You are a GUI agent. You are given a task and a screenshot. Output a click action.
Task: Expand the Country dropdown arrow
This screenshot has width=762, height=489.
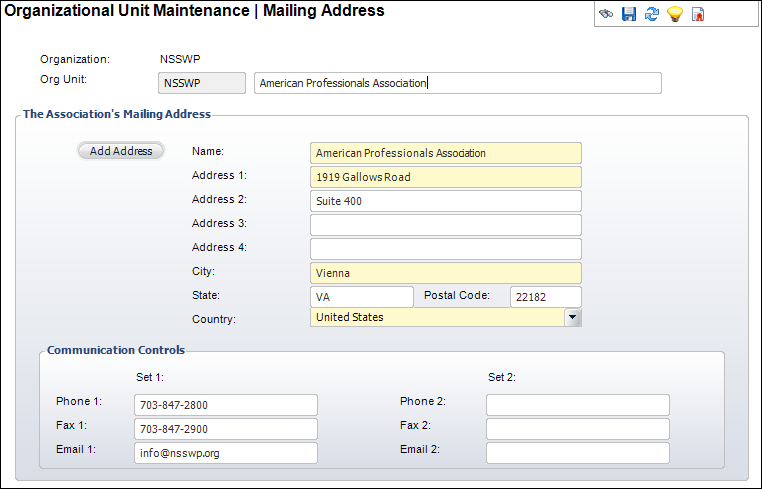(572, 317)
